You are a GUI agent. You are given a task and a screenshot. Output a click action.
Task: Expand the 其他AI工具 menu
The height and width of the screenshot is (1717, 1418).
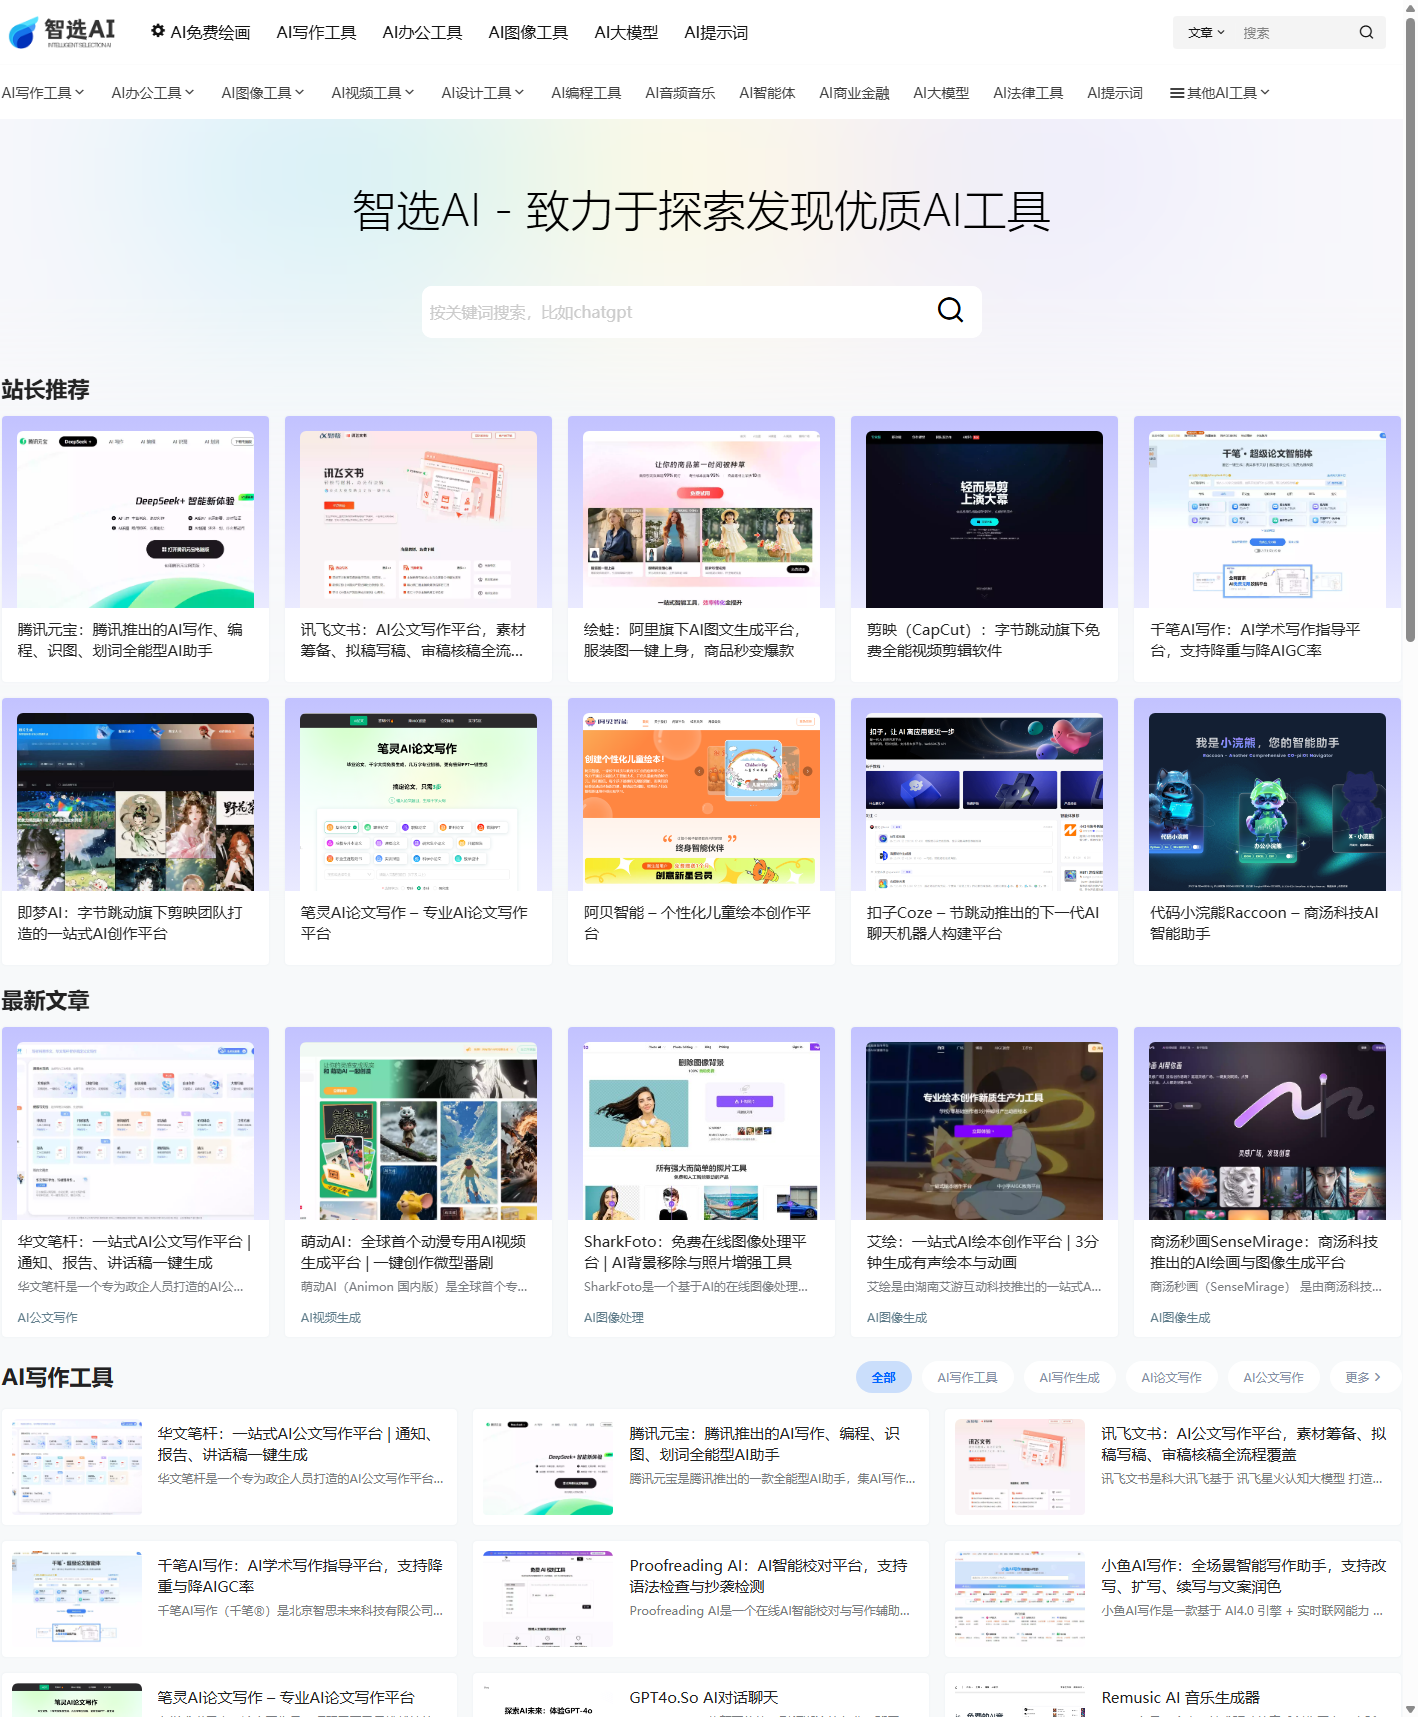1221,93
